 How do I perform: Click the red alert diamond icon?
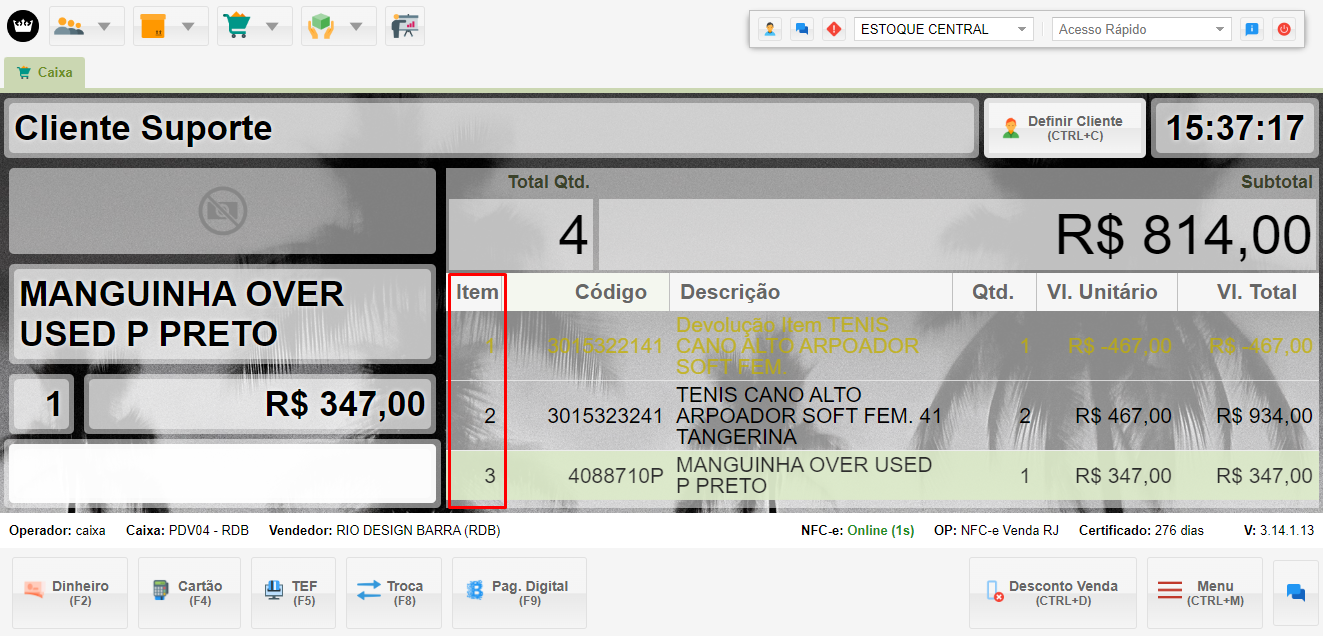pyautogui.click(x=833, y=29)
